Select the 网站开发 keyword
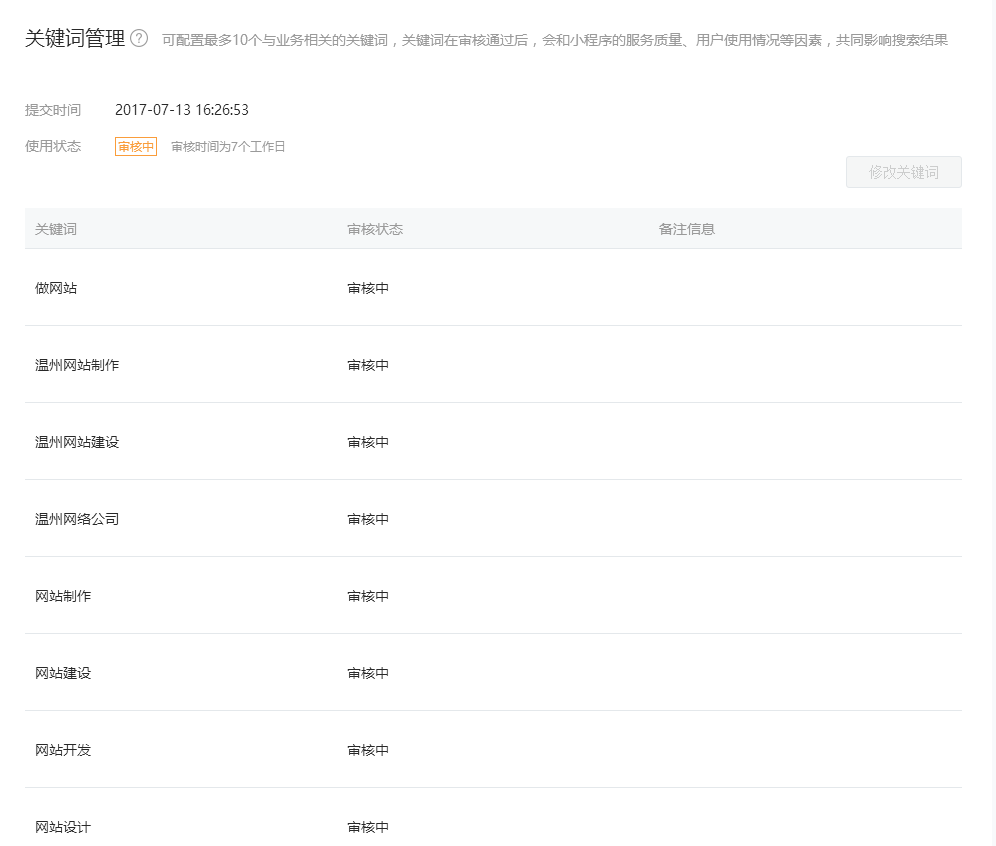Image resolution: width=996 pixels, height=846 pixels. (x=63, y=750)
